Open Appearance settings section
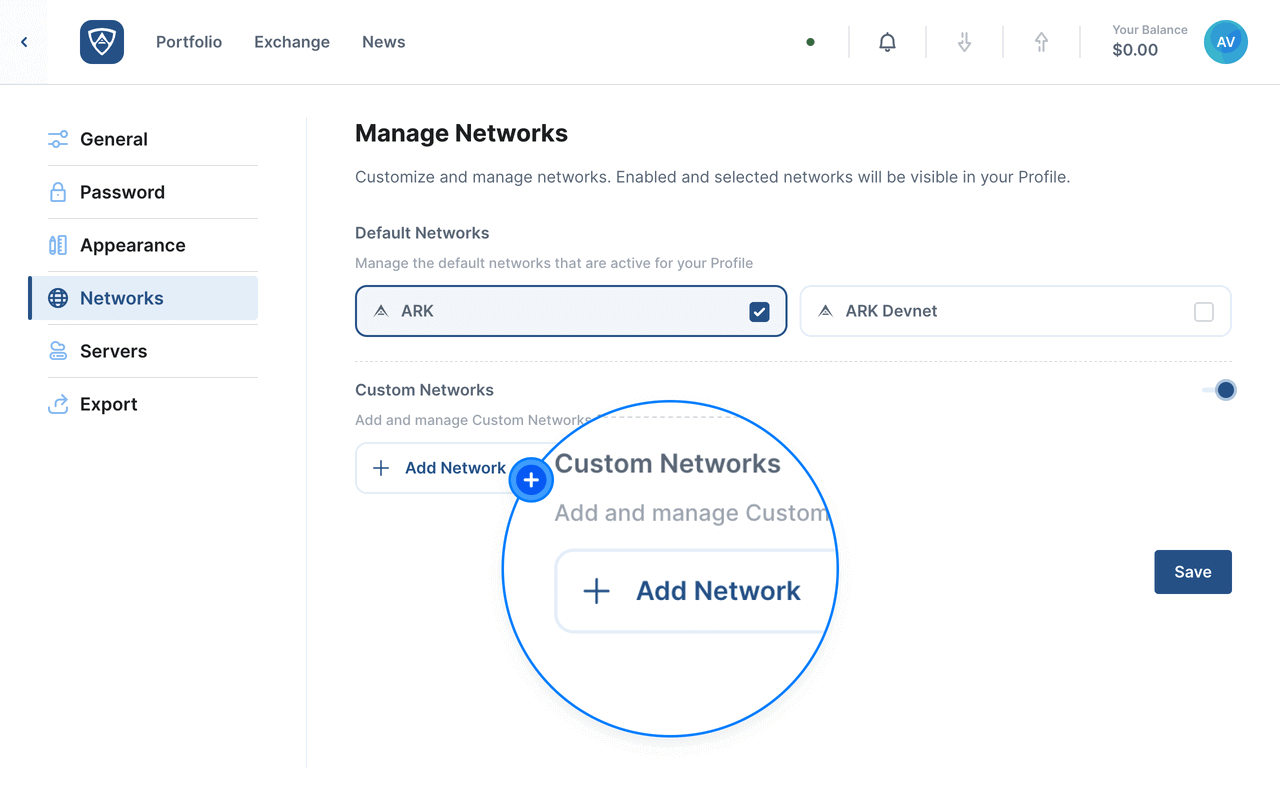The image size is (1280, 800). [x=133, y=245]
